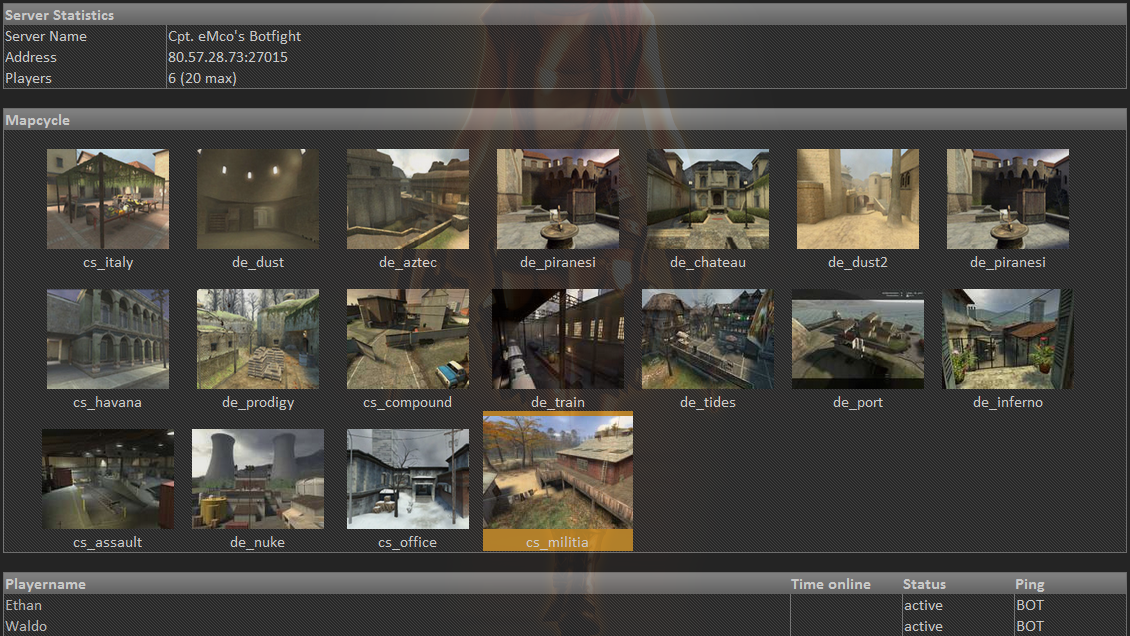
Task: Open the de_dust map thumbnail
Action: (258, 199)
